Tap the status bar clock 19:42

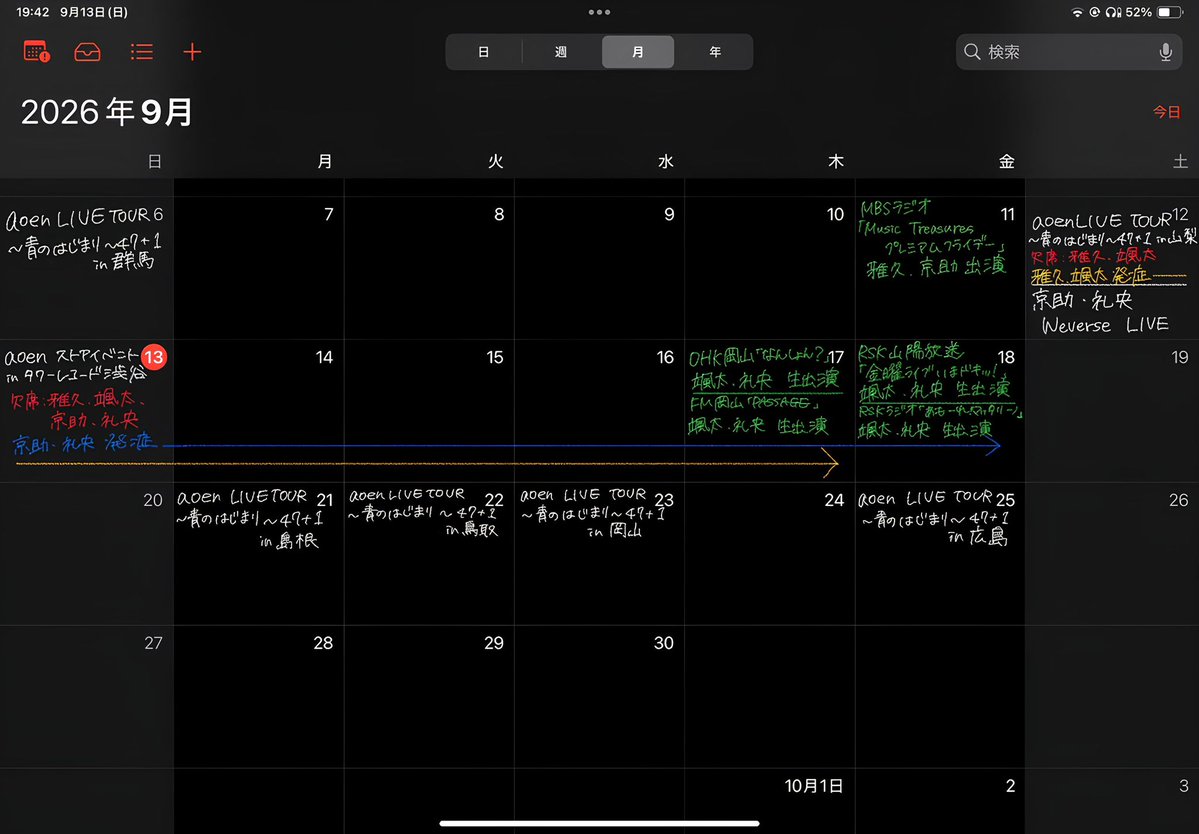[x=32, y=12]
